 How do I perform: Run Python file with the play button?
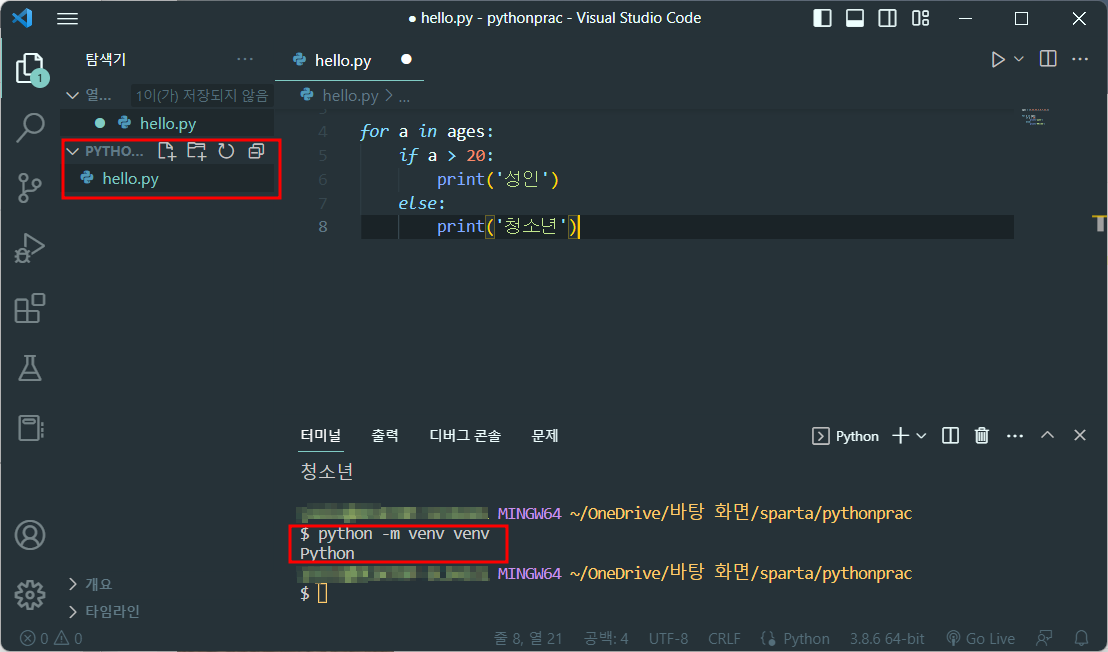tap(998, 59)
